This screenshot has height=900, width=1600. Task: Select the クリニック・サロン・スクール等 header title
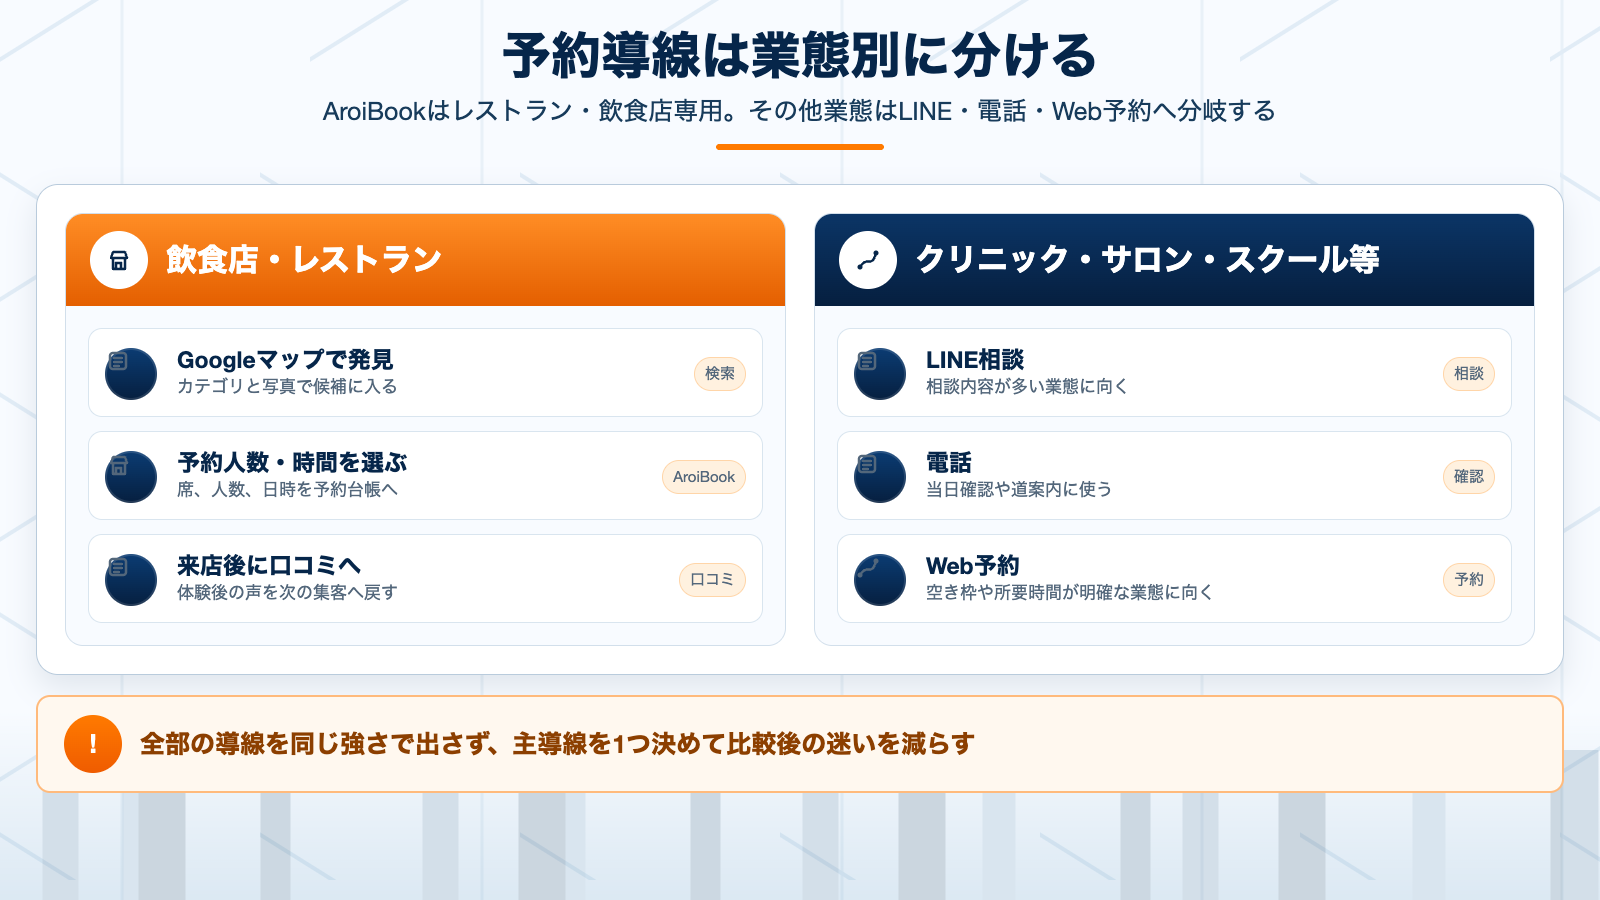pyautogui.click(x=1147, y=260)
